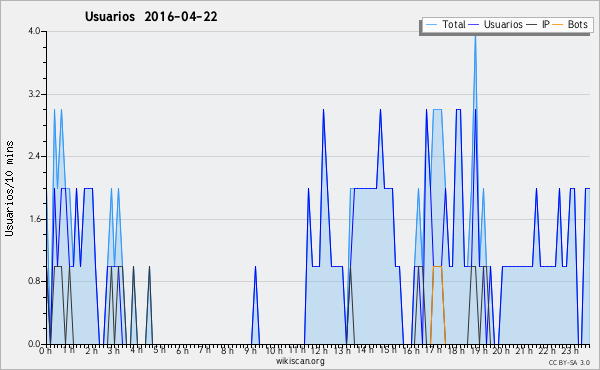Click the '0 h' x-axis label

point(45,351)
